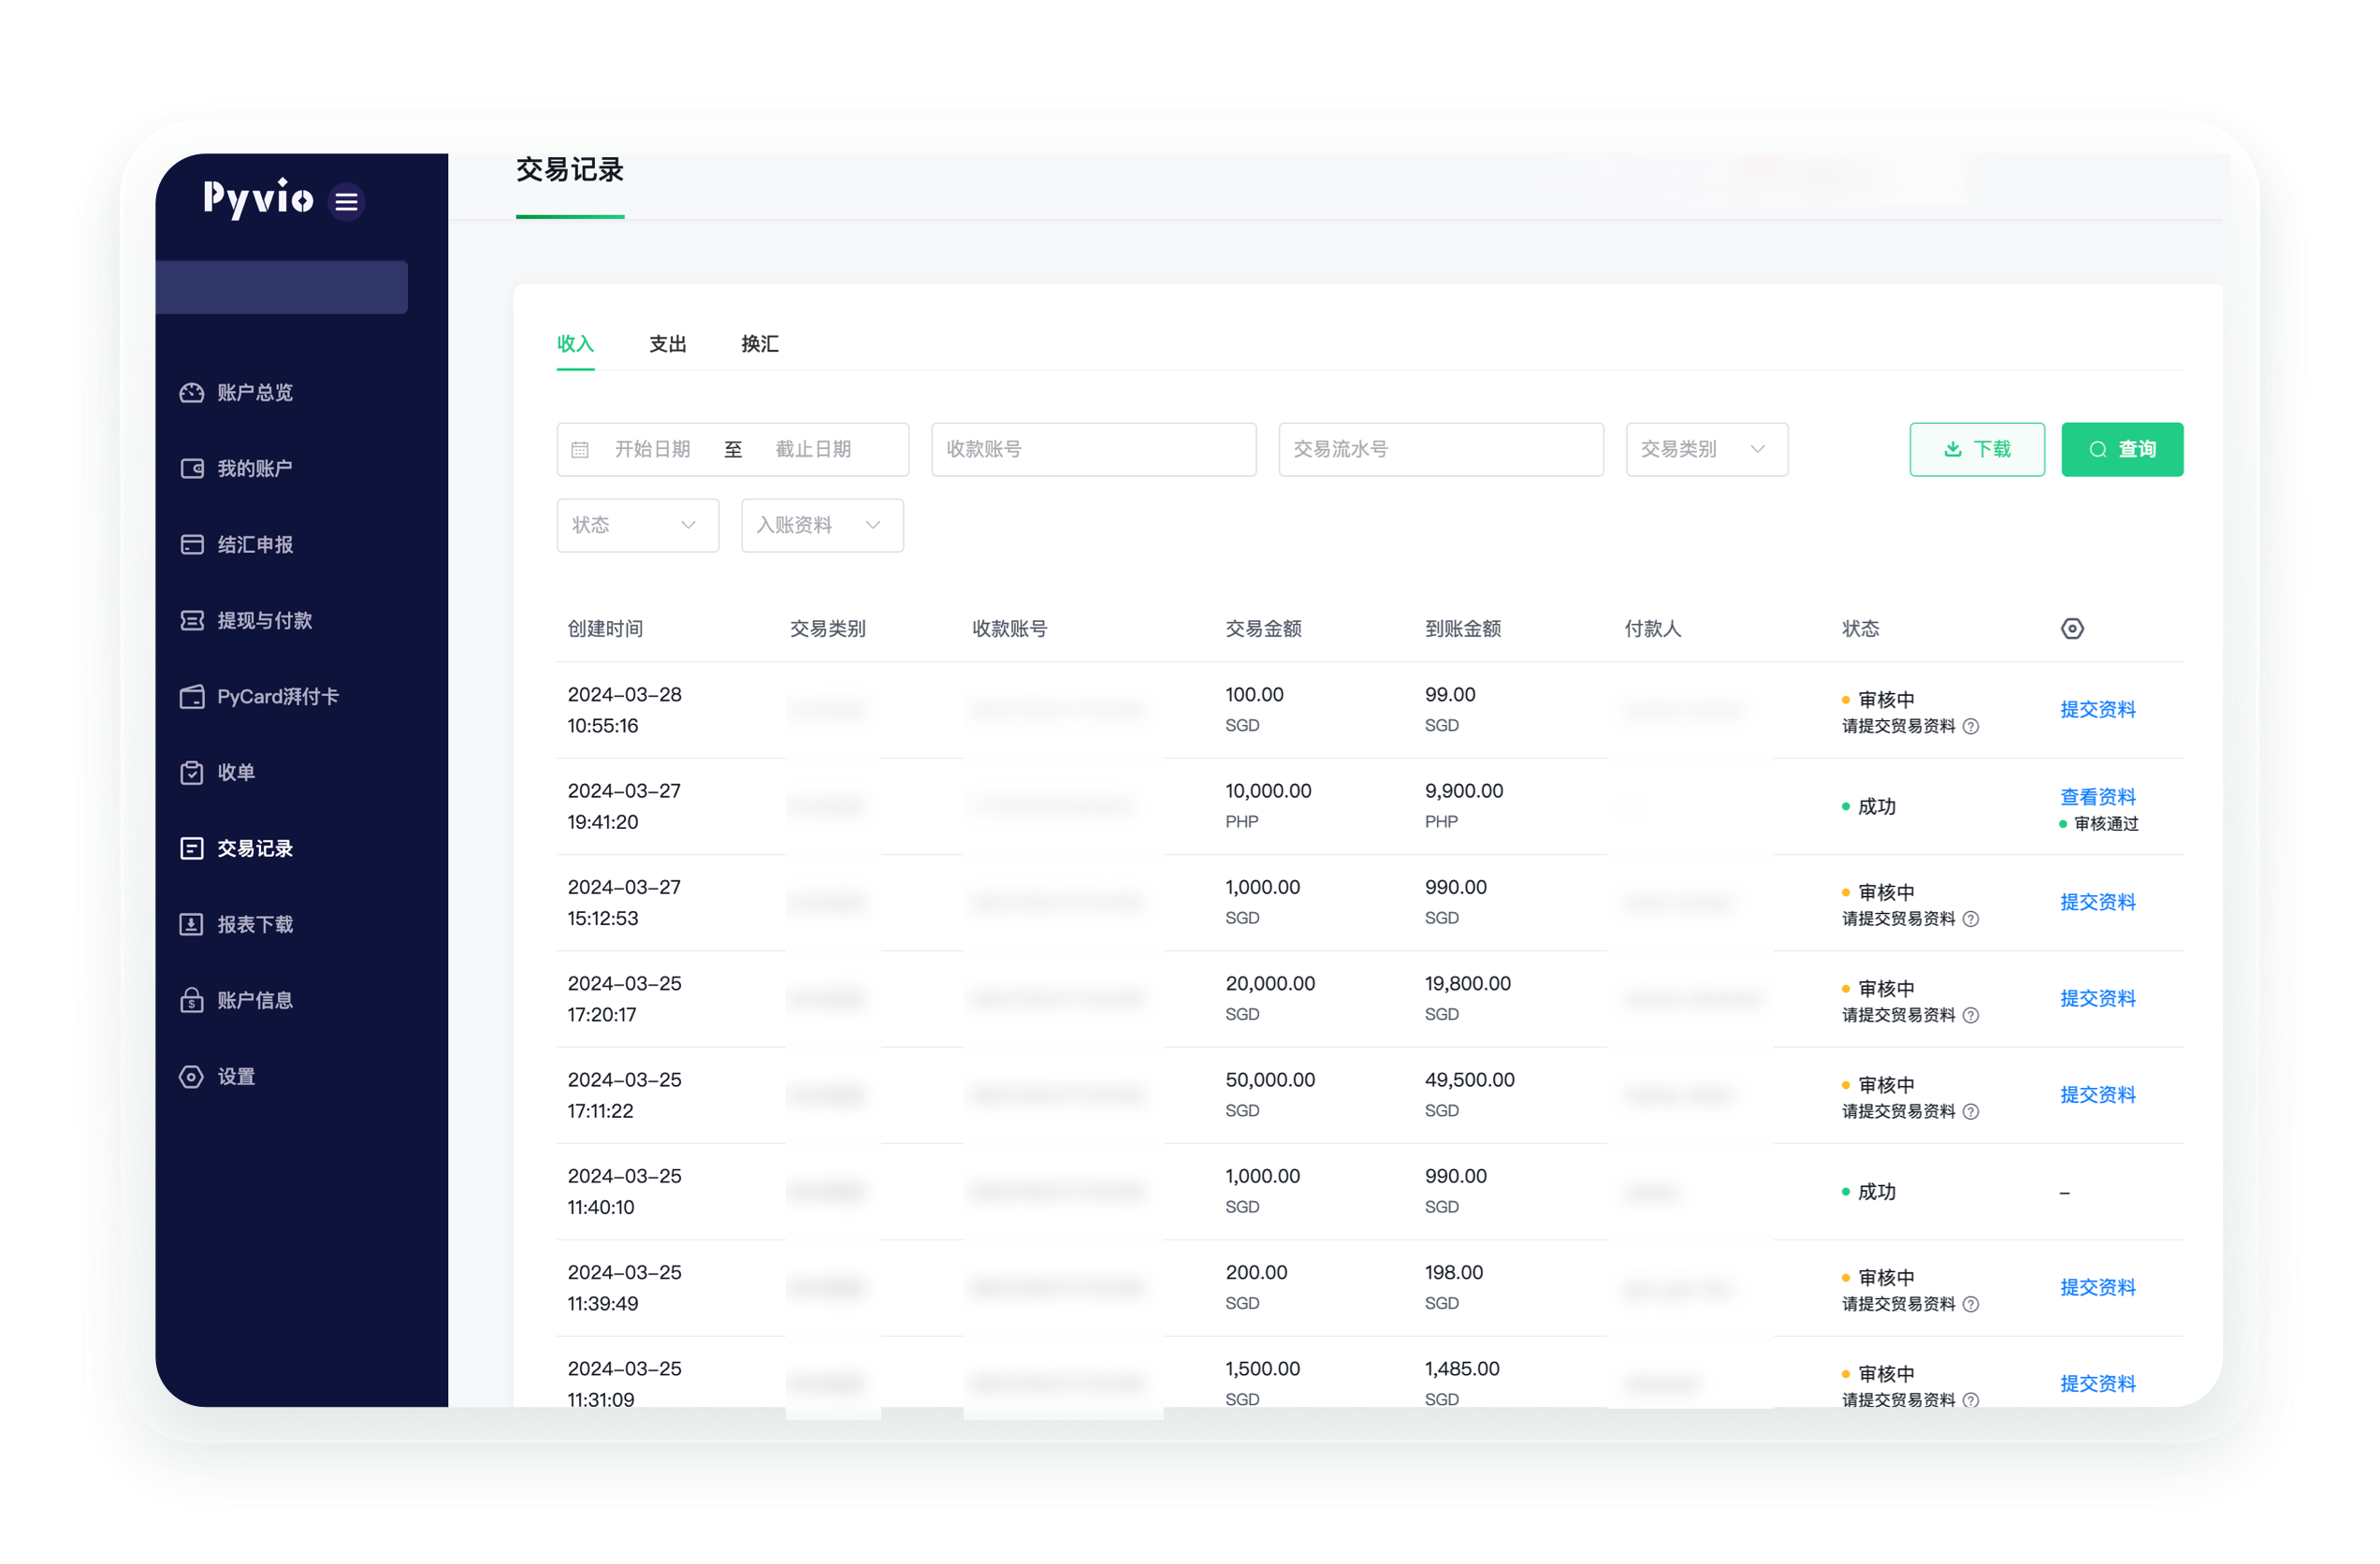Image resolution: width=2380 pixels, height=1564 pixels.
Task: Click the 1,485.00 SGD arrival amount
Action: (1462, 1384)
